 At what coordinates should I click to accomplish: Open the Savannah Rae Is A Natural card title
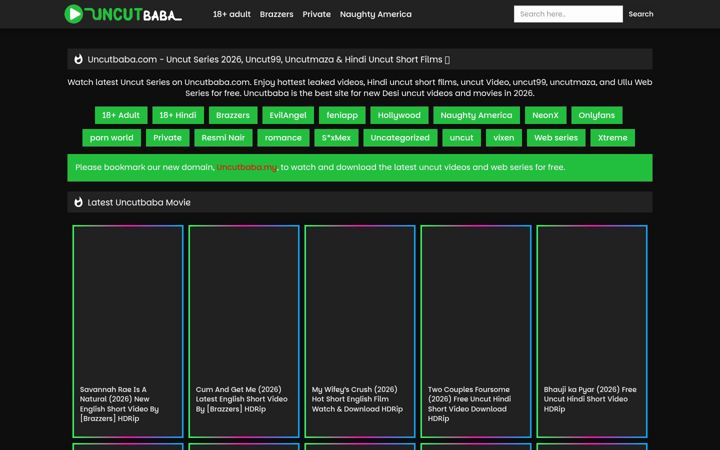[x=119, y=404]
